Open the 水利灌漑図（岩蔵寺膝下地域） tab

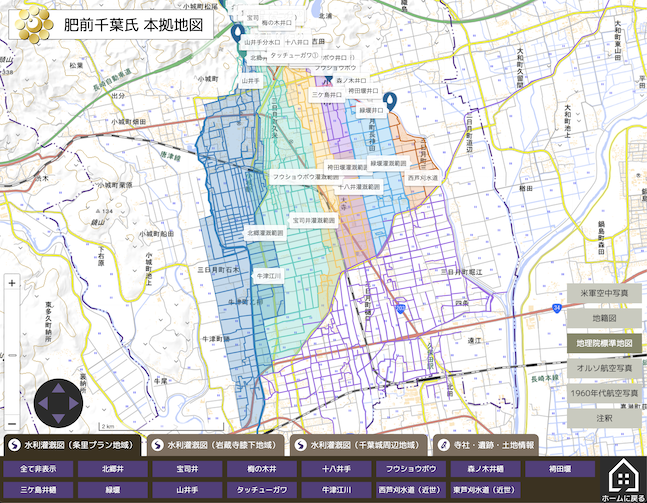(x=217, y=444)
